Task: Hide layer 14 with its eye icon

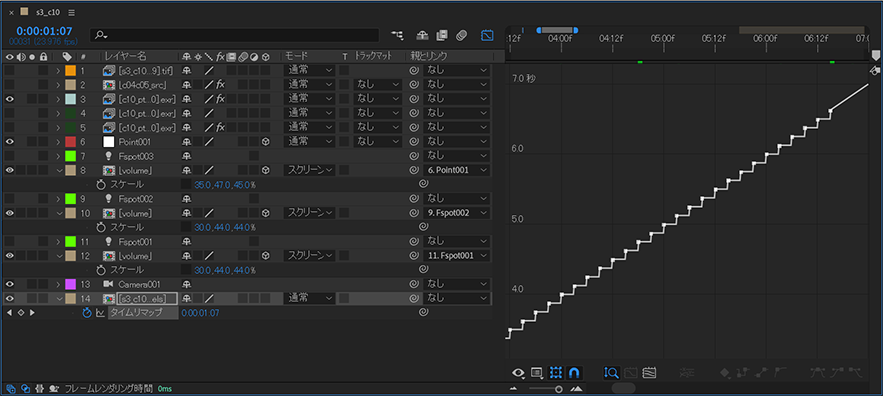Action: (10, 298)
